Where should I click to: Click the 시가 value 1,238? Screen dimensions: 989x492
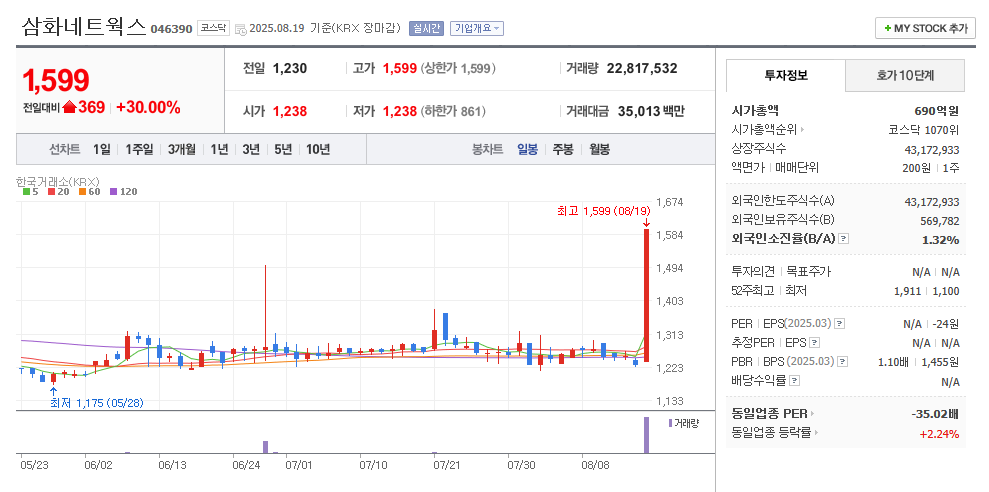(x=290, y=111)
